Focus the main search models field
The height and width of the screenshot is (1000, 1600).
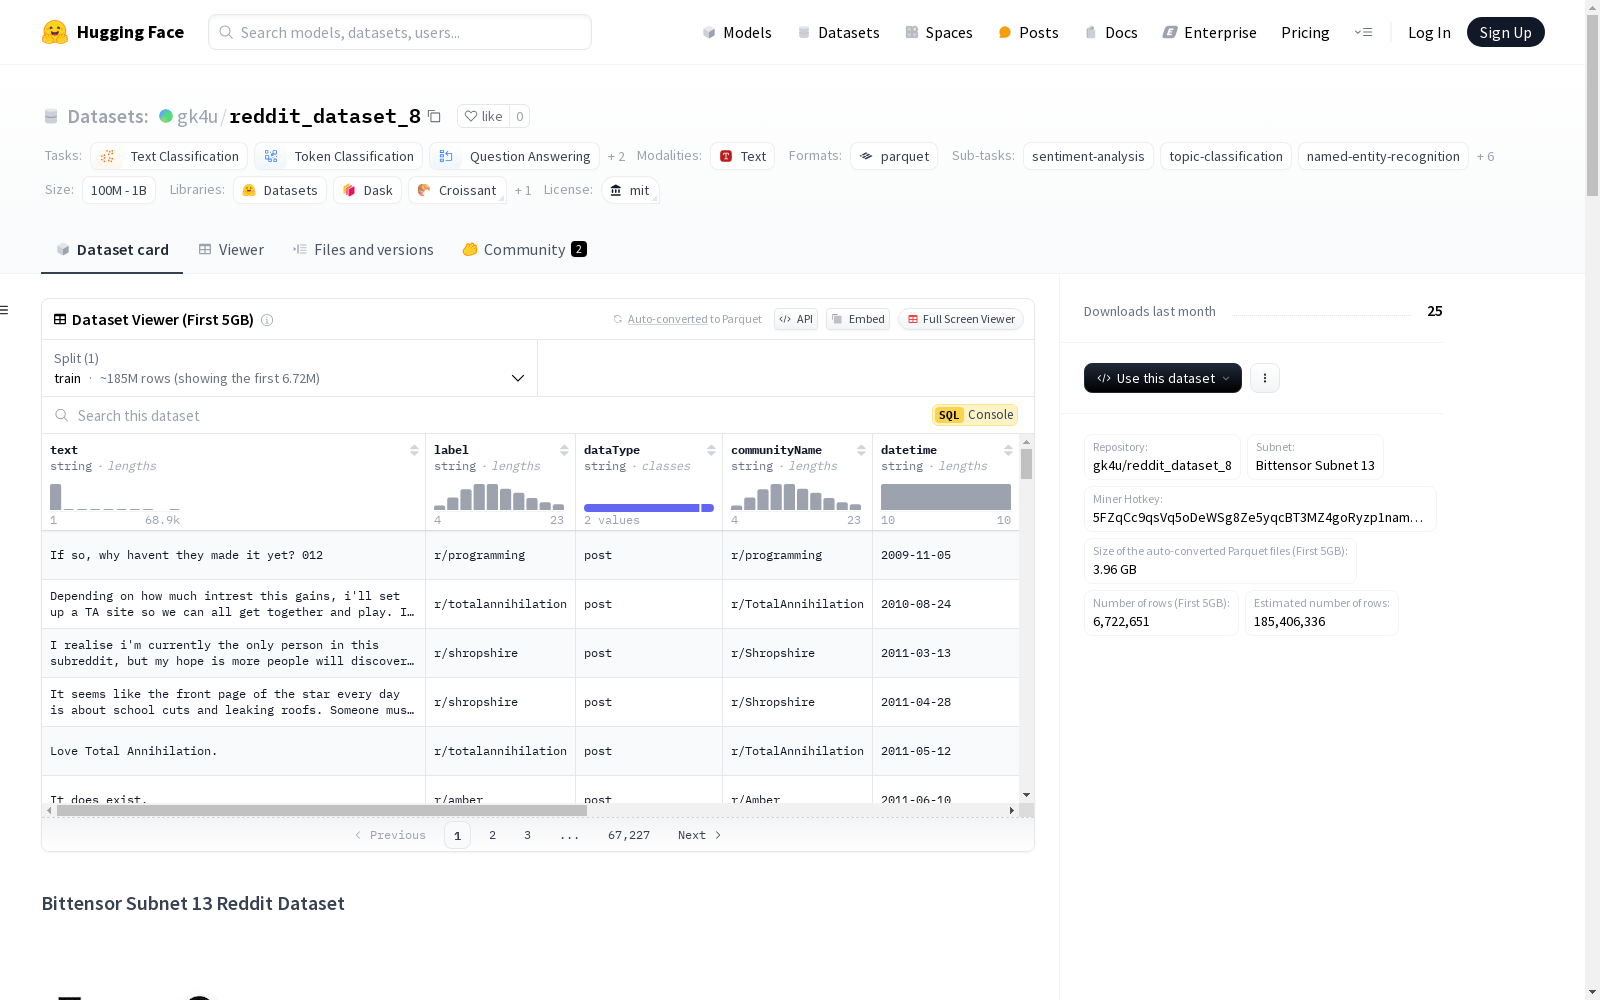[400, 32]
